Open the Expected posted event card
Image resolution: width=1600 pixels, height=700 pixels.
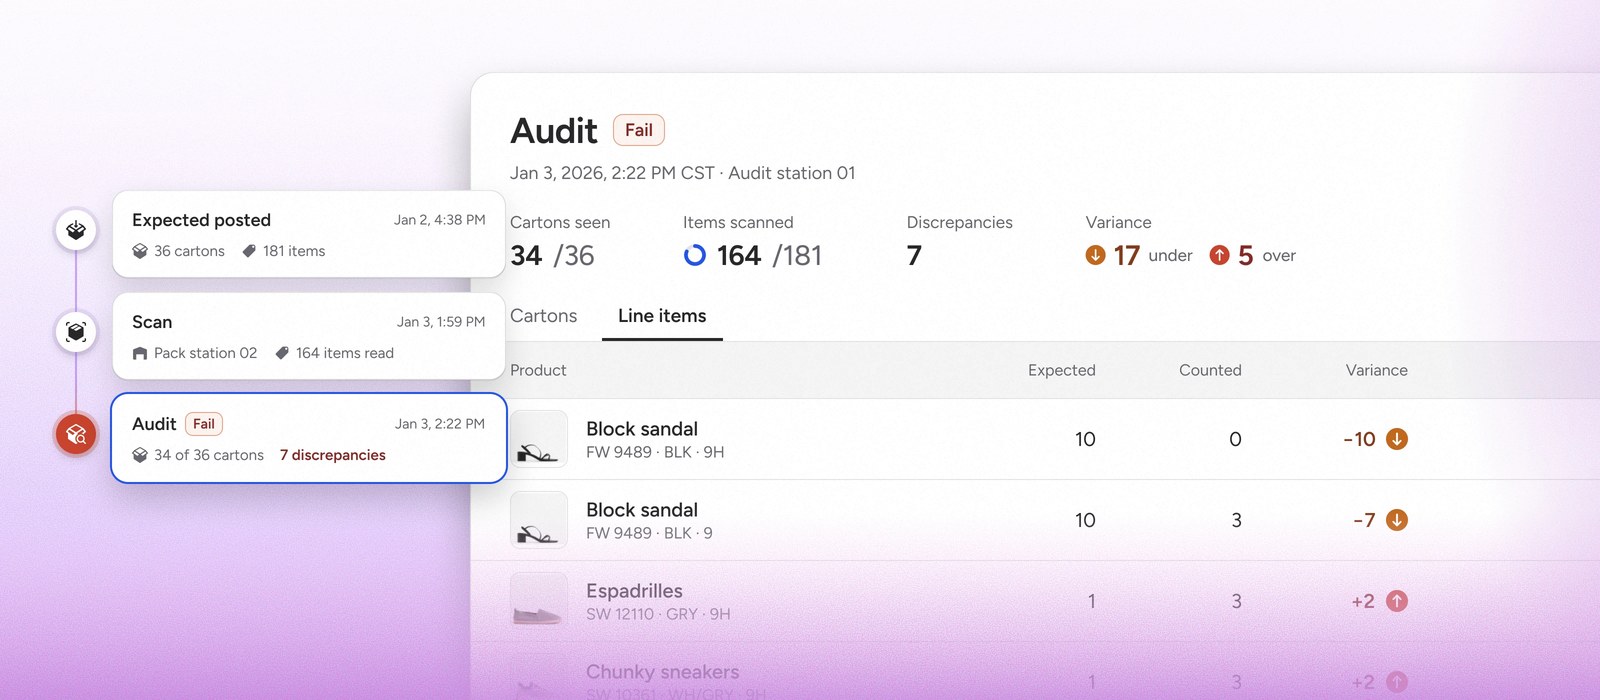[309, 234]
